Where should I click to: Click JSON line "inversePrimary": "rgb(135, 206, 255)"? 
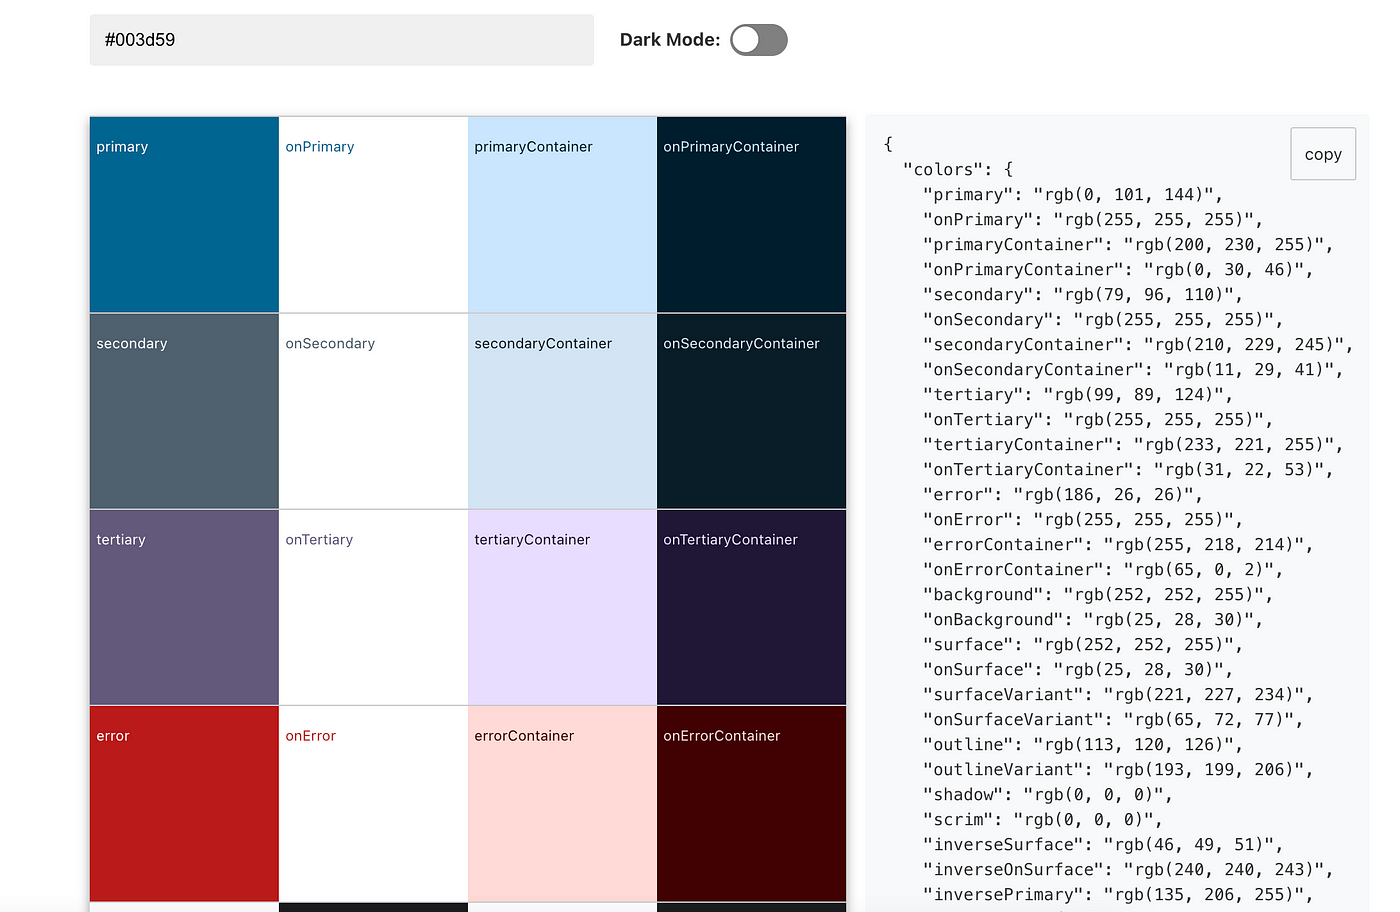click(1118, 894)
